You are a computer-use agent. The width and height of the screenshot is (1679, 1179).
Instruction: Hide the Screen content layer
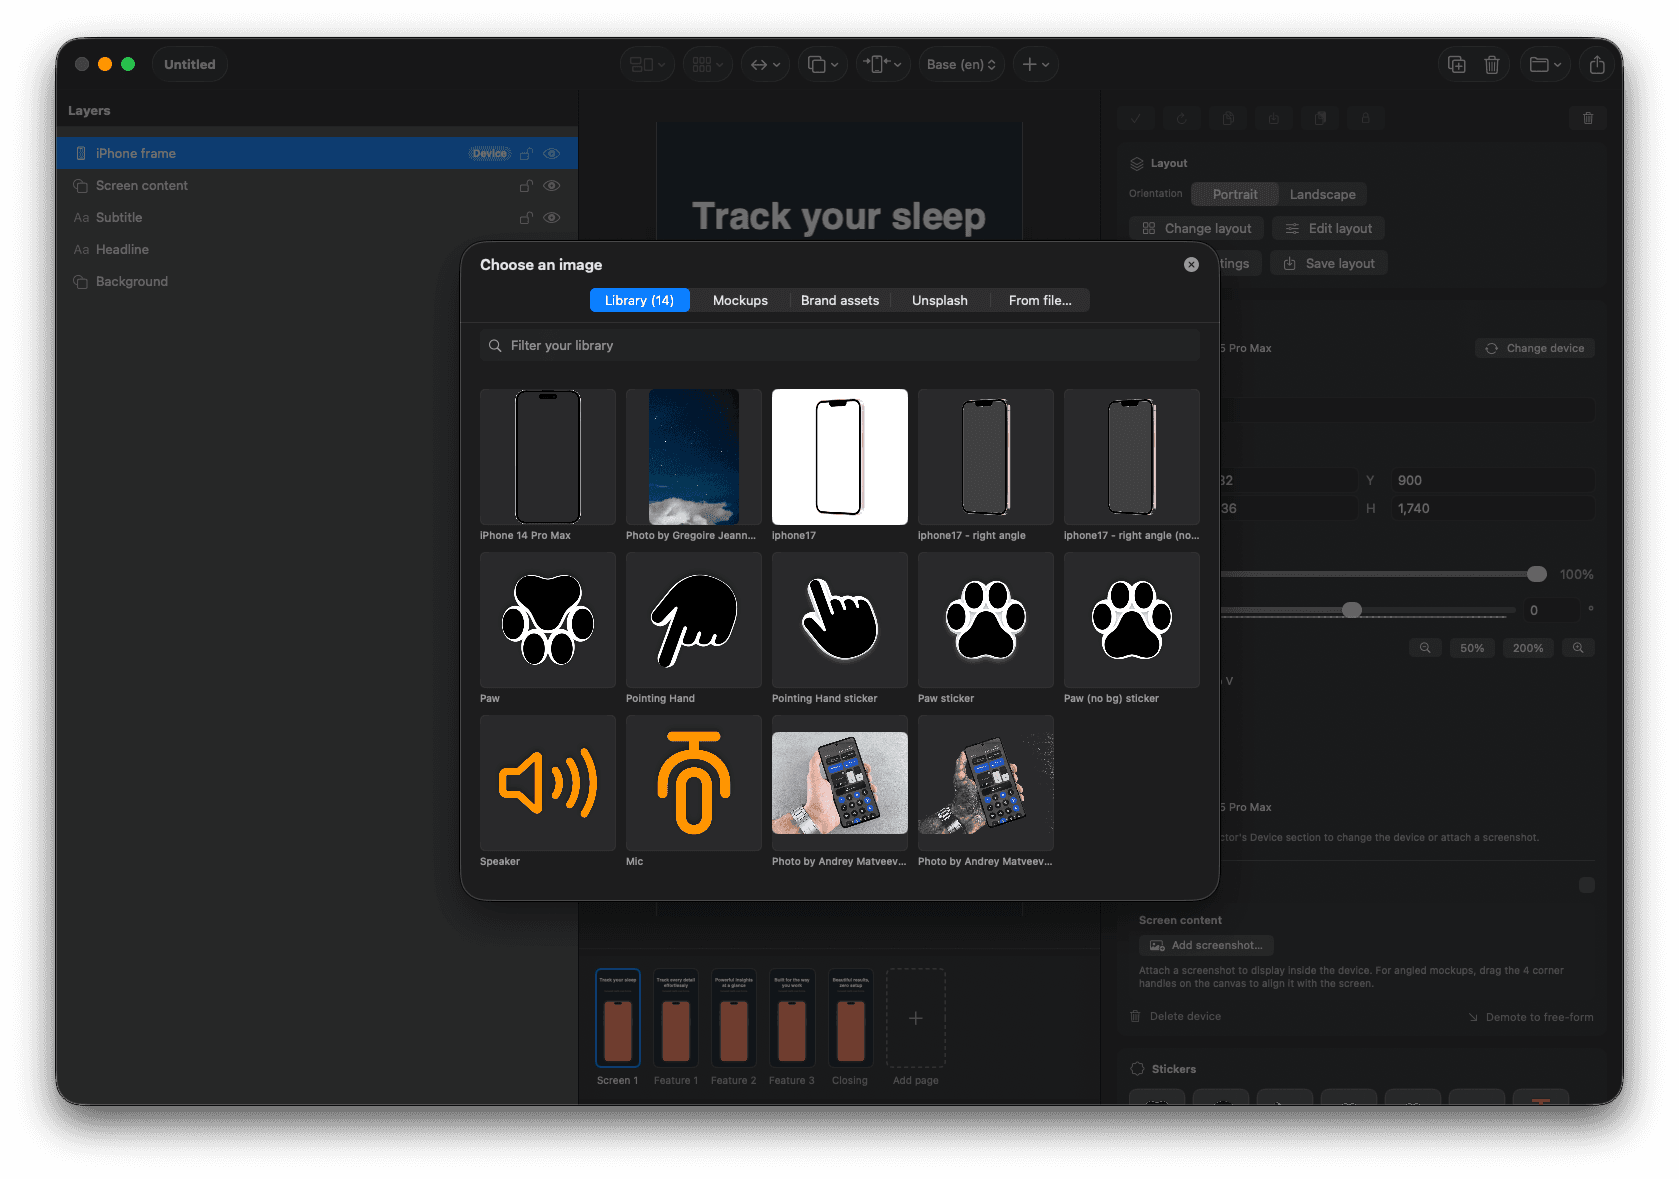(552, 185)
